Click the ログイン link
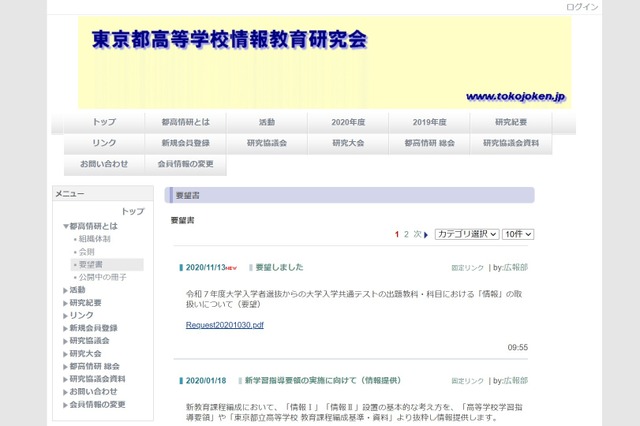The width and height of the screenshot is (640, 426). pyautogui.click(x=582, y=7)
